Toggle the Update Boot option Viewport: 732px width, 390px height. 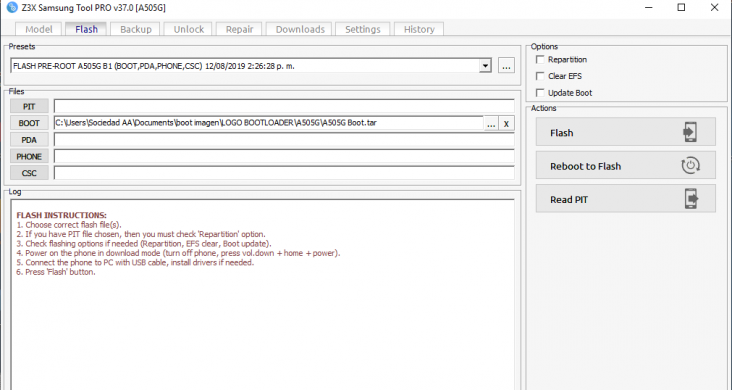tap(540, 92)
